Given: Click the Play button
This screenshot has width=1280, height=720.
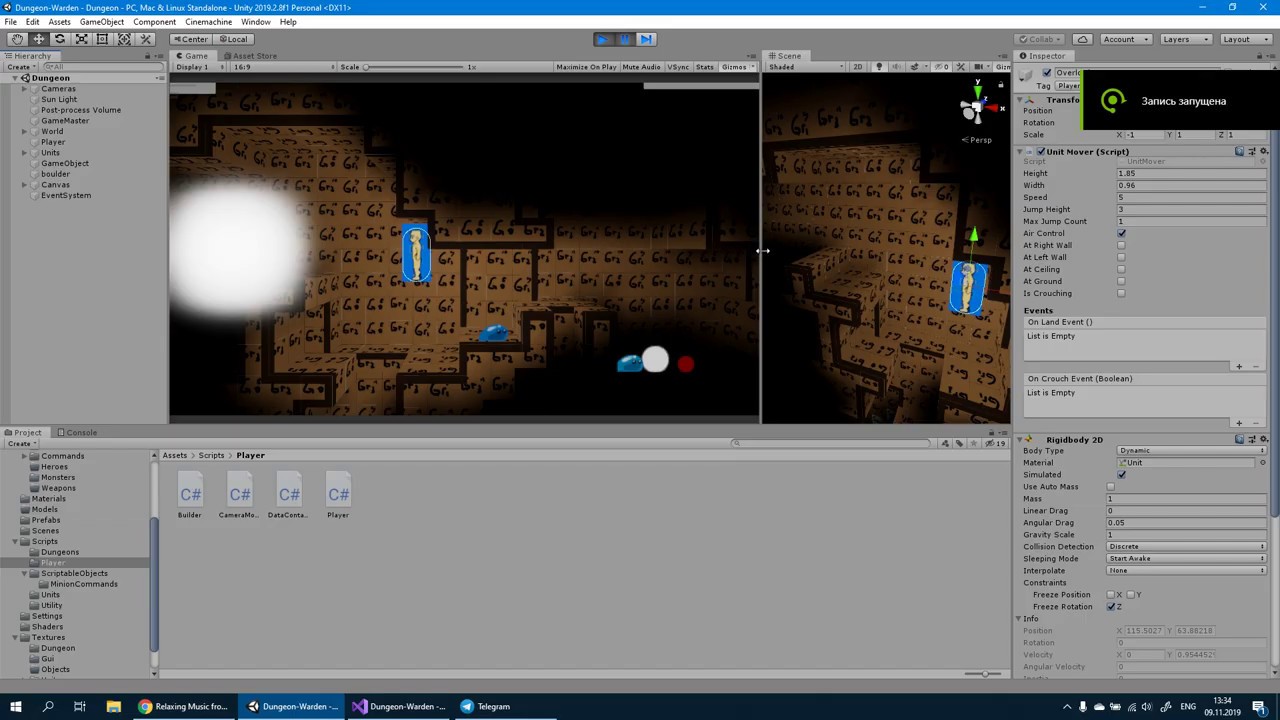Looking at the screenshot, I should pyautogui.click(x=602, y=38).
